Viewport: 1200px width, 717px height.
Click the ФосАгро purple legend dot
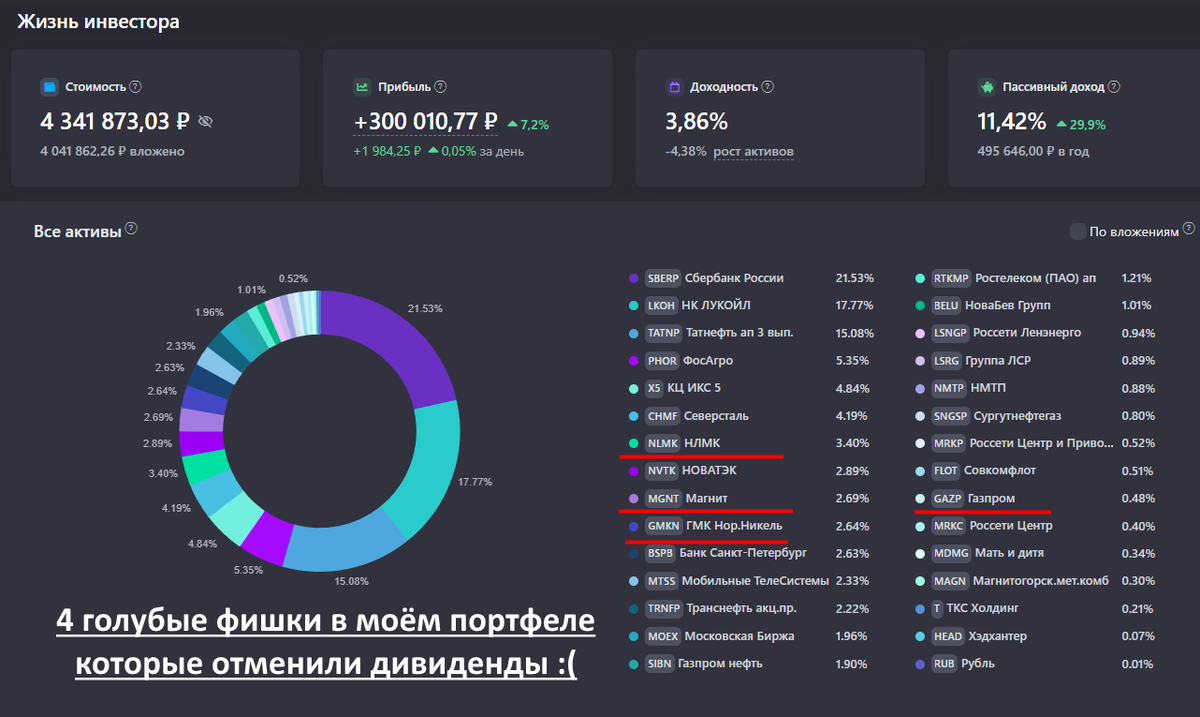pyautogui.click(x=634, y=360)
